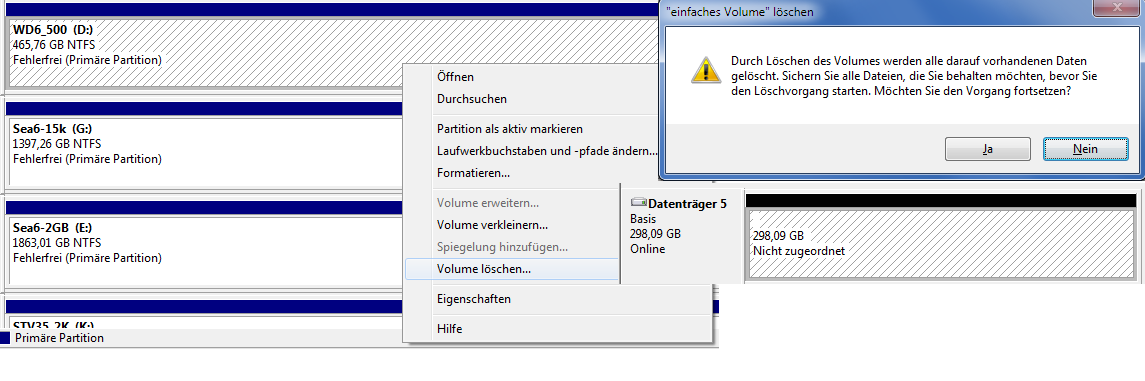Select the Sea6-15k (G:) partition

click(x=204, y=151)
